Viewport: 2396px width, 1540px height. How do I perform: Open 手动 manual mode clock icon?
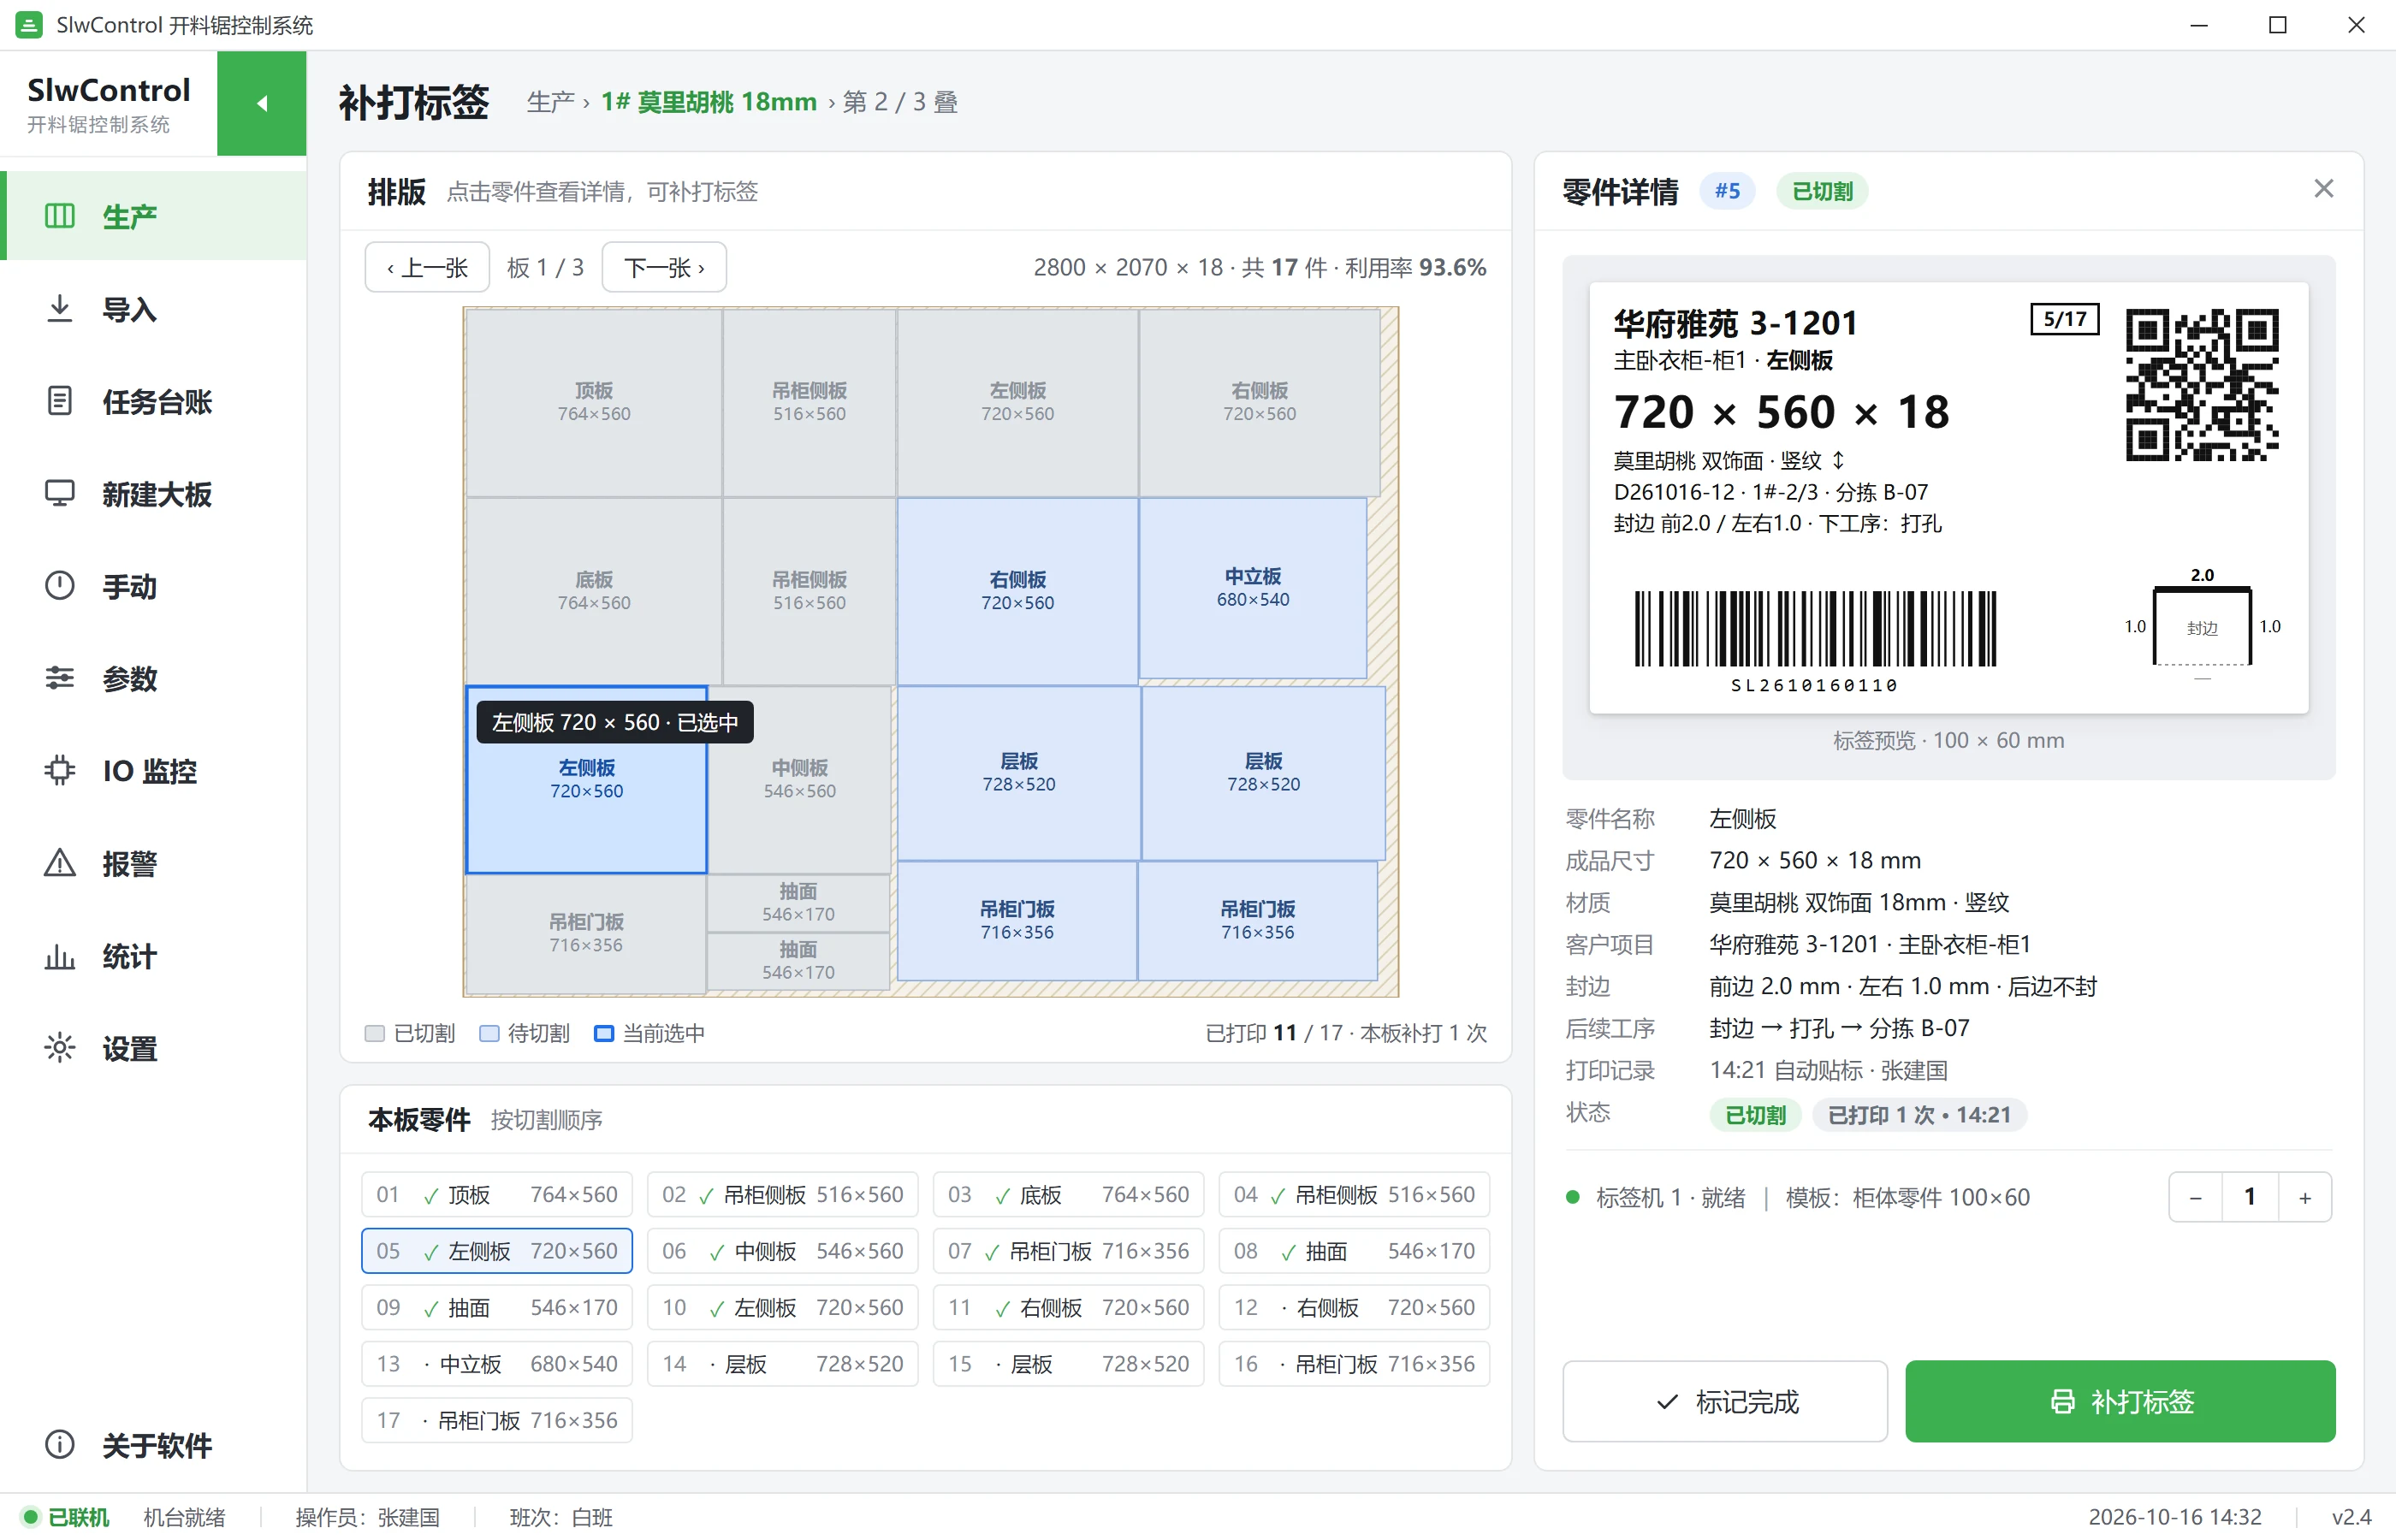pos(60,586)
